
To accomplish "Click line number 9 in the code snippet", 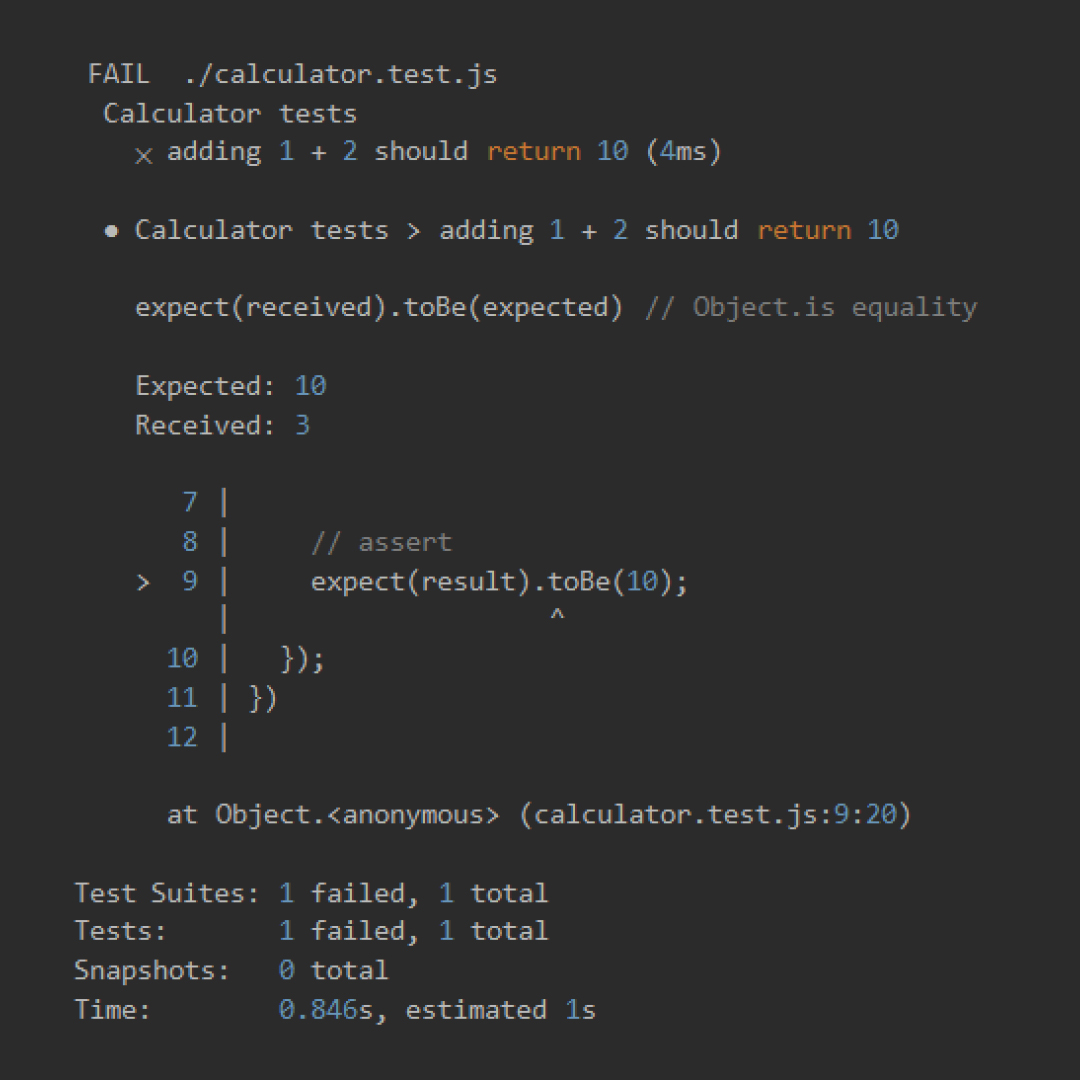I will [x=188, y=581].
